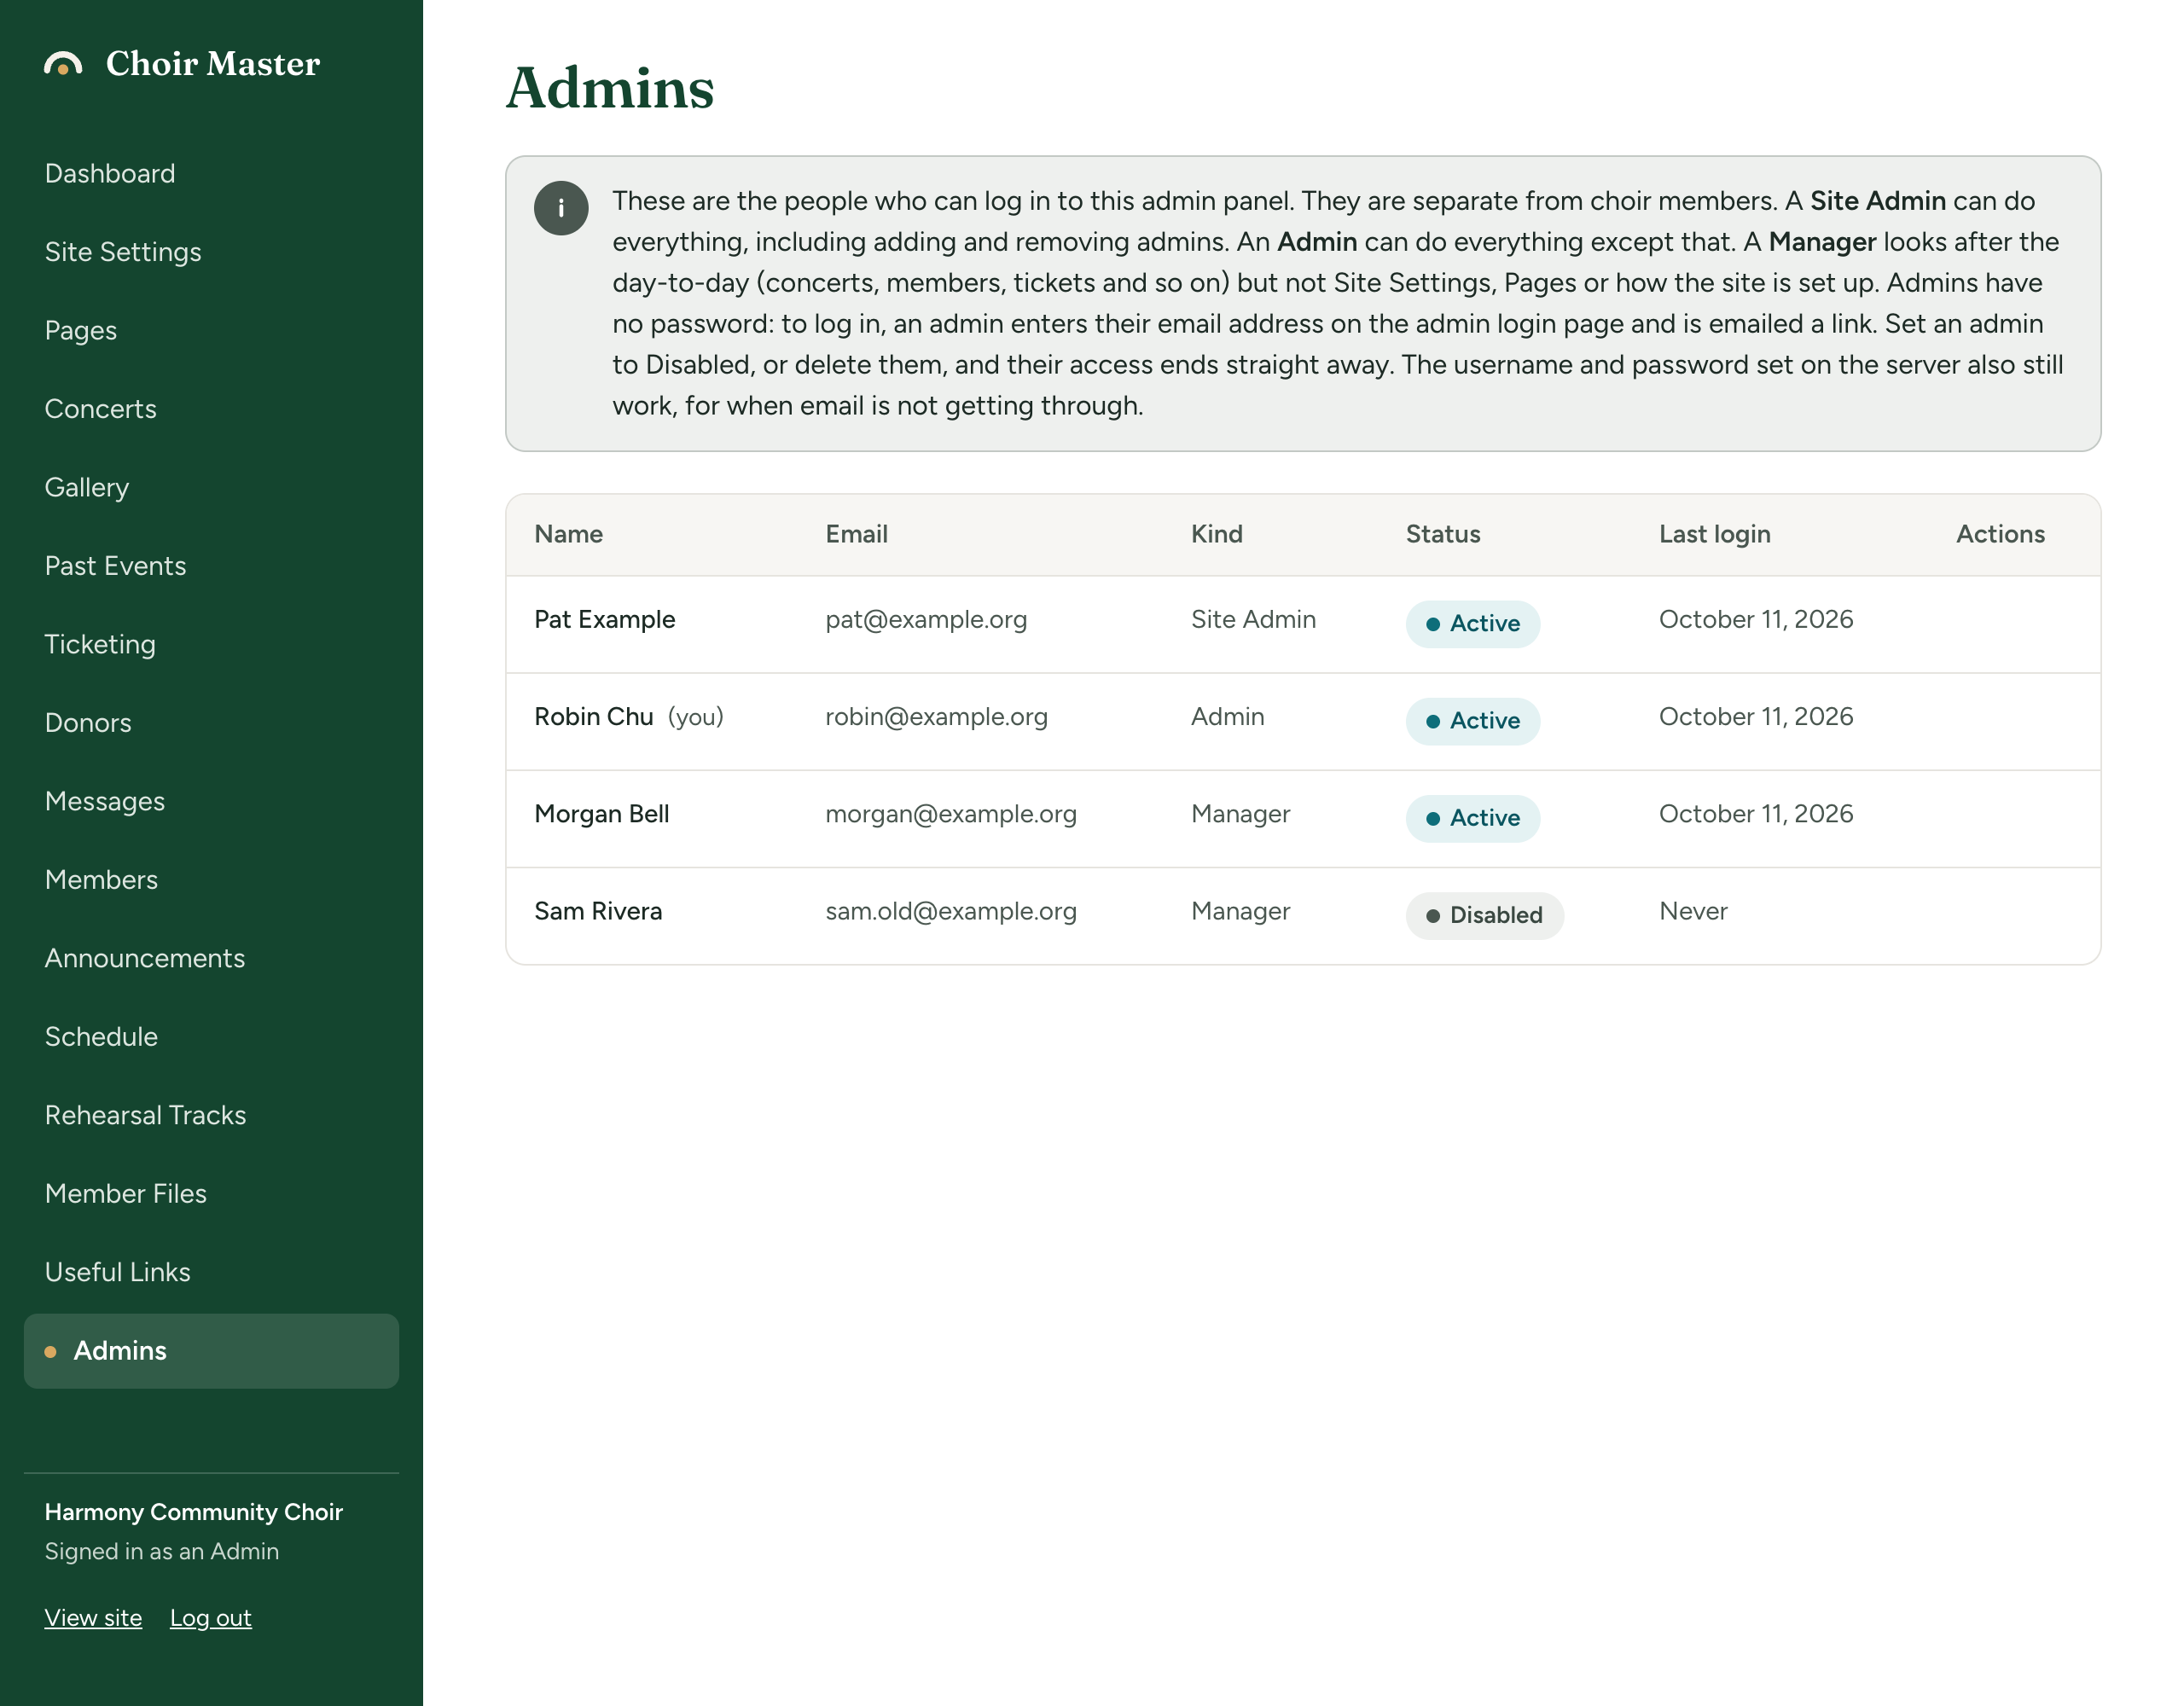2184x1706 pixels.
Task: Click the Choir Master title text
Action: coord(213,64)
